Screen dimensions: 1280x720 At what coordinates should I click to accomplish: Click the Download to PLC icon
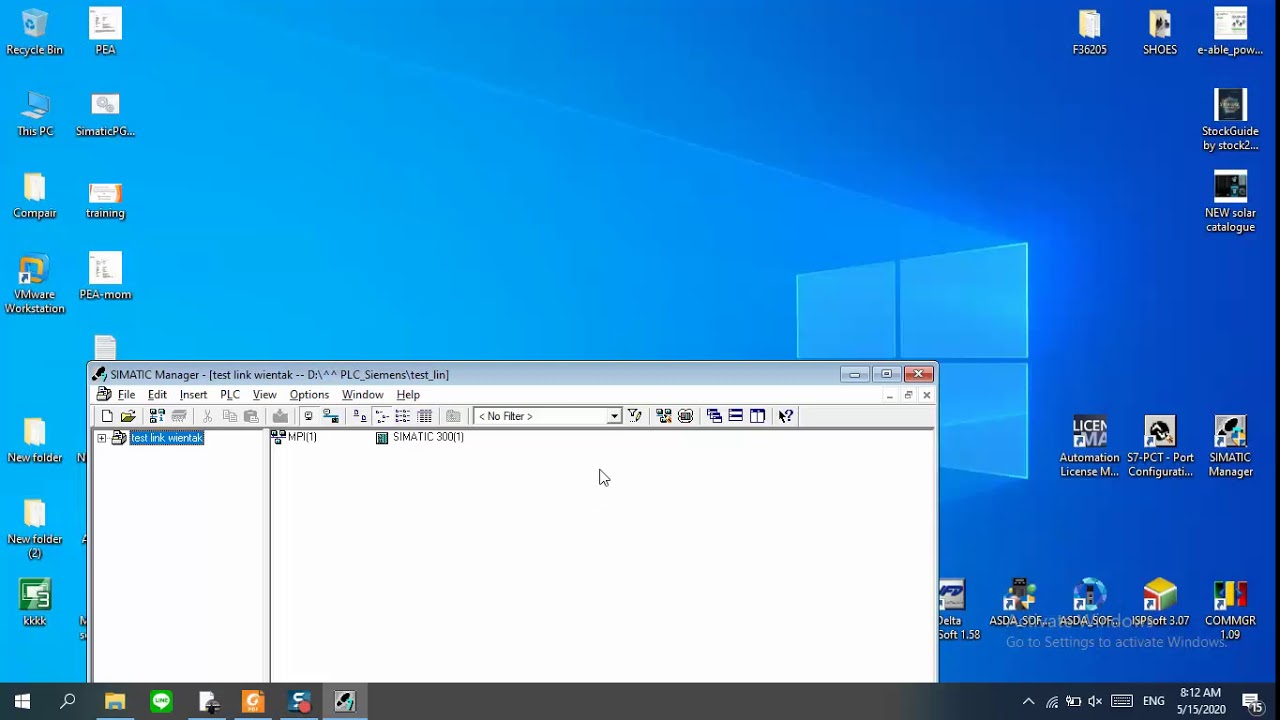pos(280,416)
